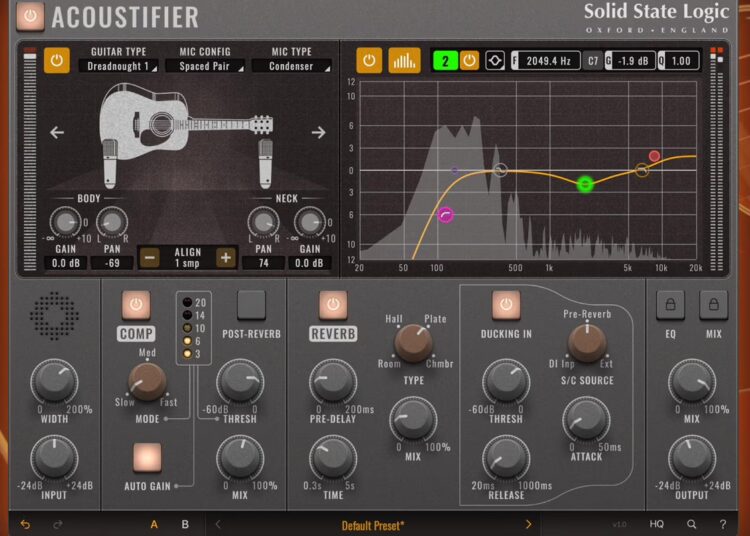Click the C7 note field
Viewport: 750px width, 536px height.
click(x=593, y=61)
